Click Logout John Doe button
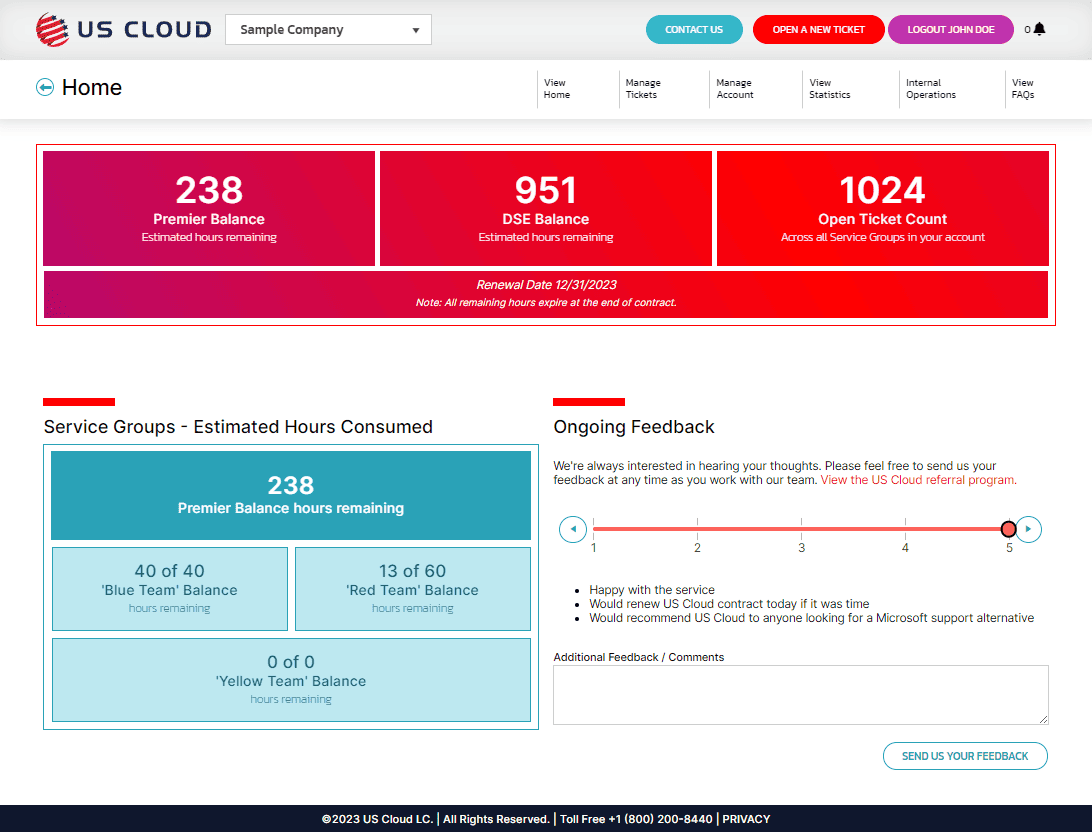 951,29
